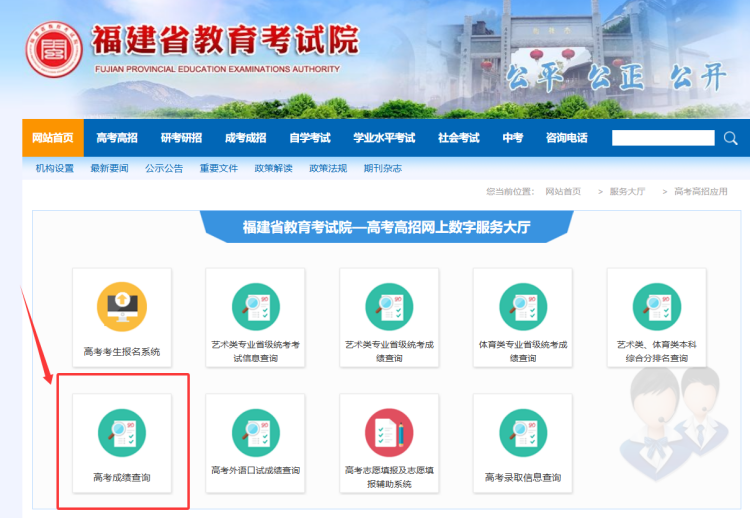750x518 pixels.
Task: Click the 艺术类、体育类本科综合分排名查询 label
Action: tap(656, 351)
